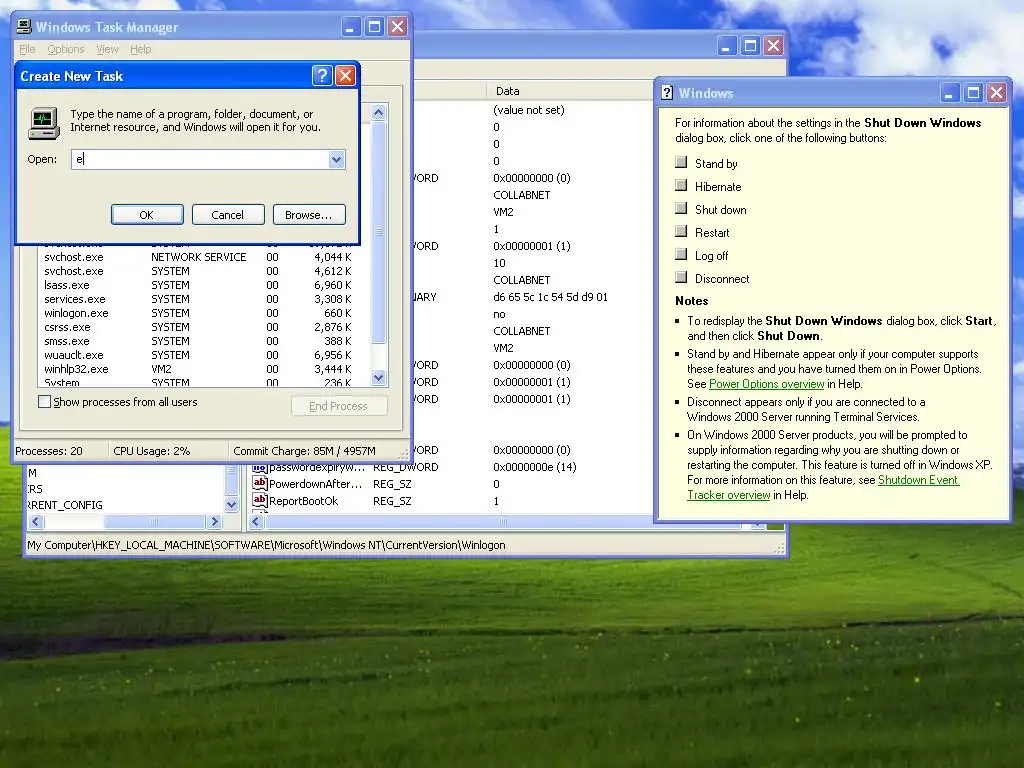Click the 0x0000000e (14) data value
Screen dimensions: 1024x768
coord(535,467)
